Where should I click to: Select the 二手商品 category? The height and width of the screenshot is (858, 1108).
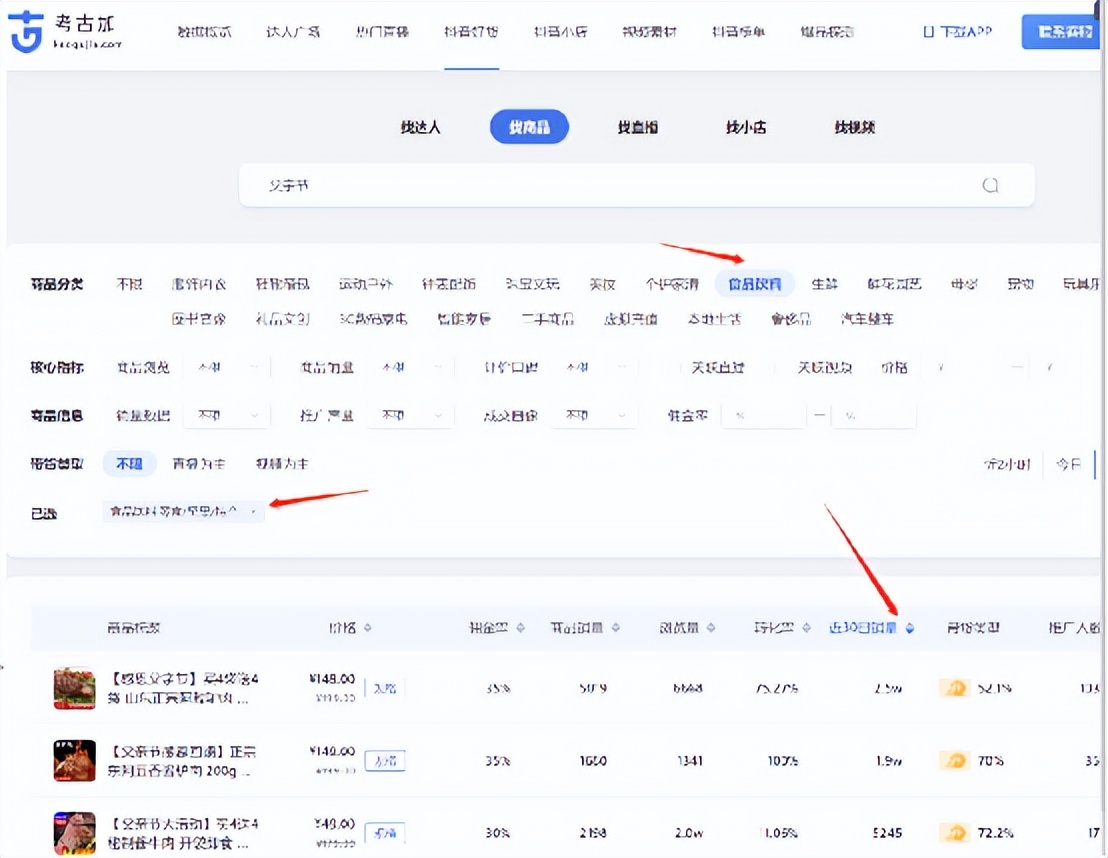pyautogui.click(x=547, y=319)
